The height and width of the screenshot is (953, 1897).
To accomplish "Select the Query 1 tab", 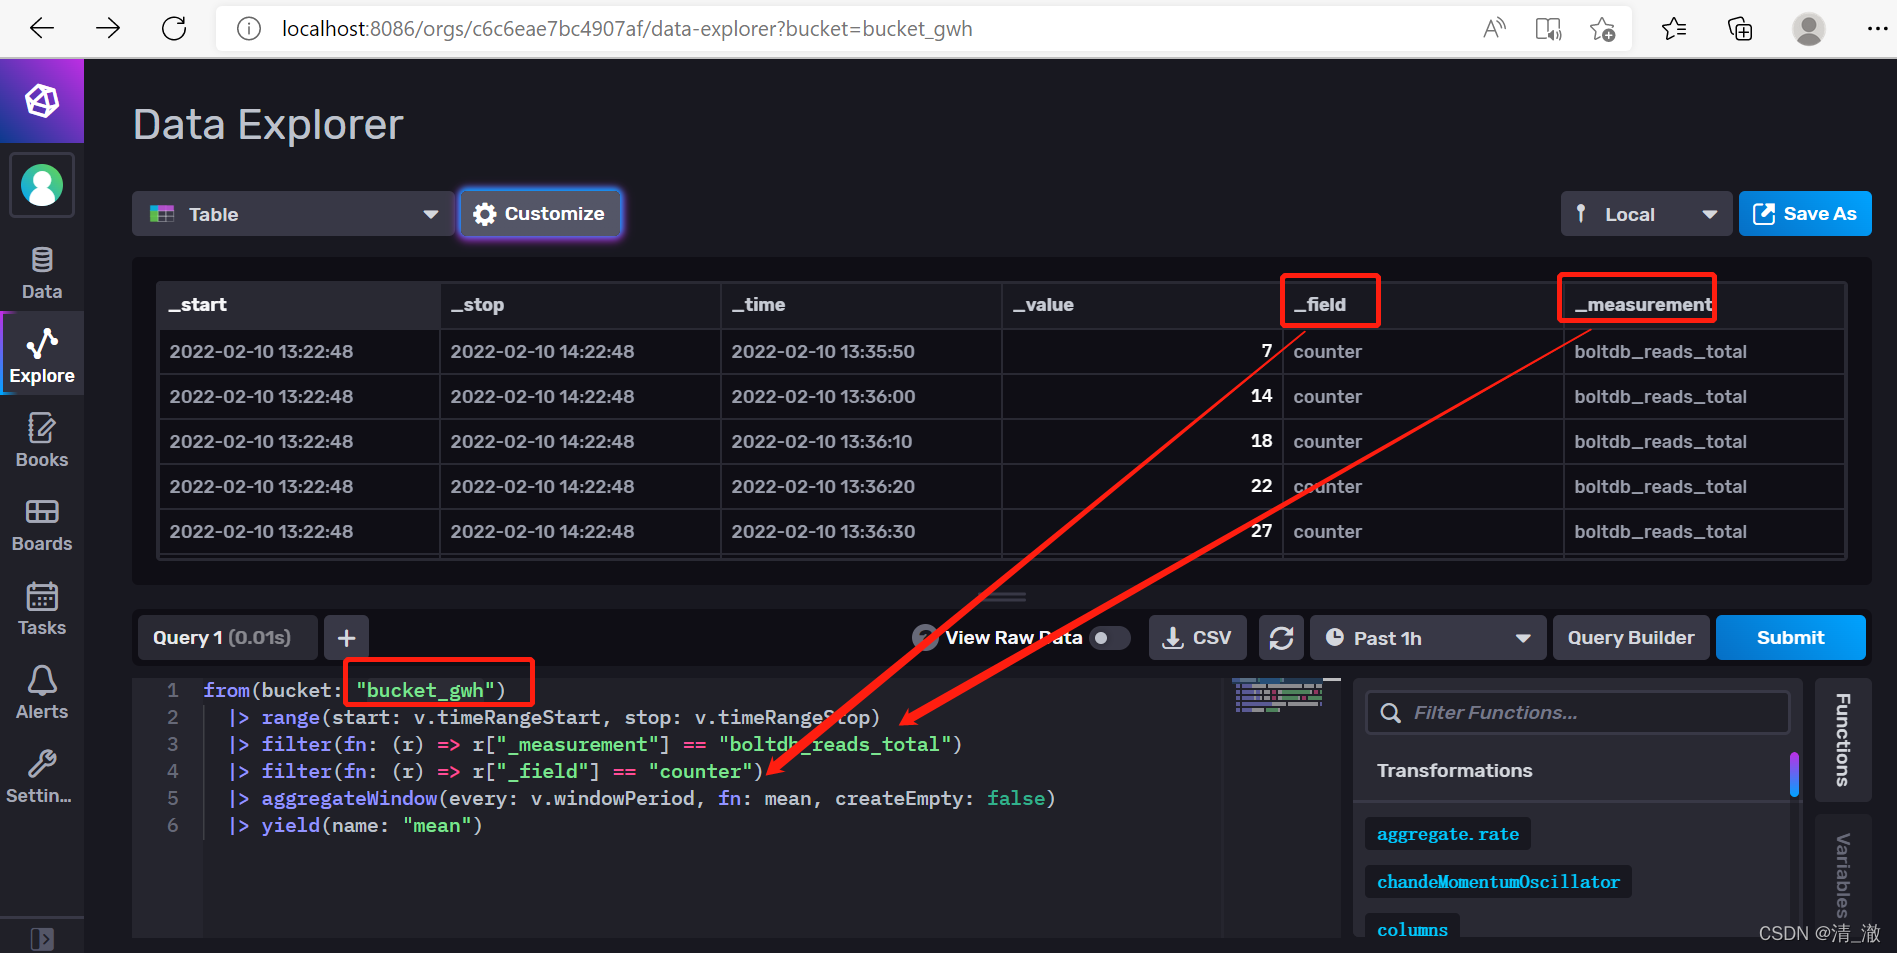I will coord(226,637).
